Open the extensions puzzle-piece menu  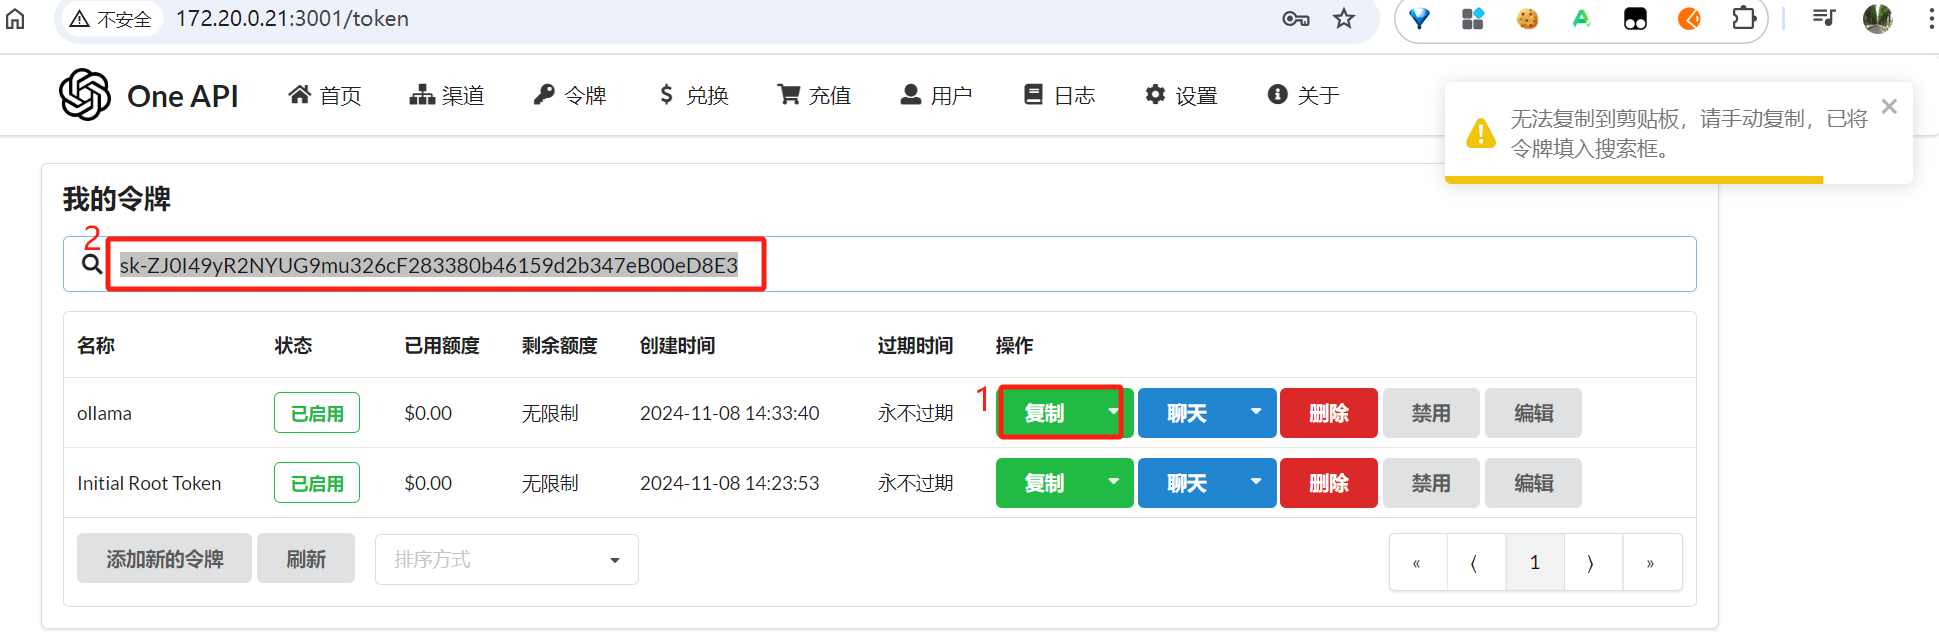tap(1743, 19)
